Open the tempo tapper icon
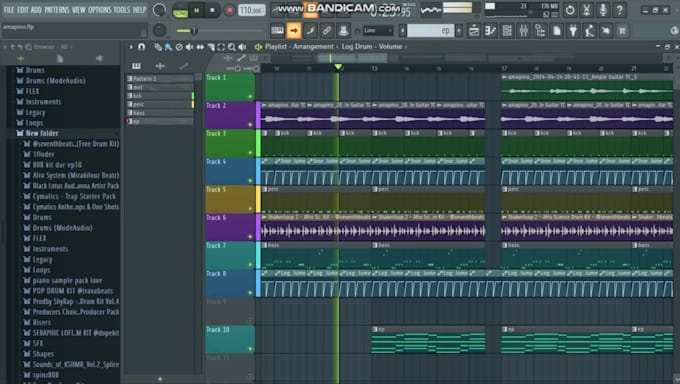This screenshot has width=680, height=384. pyautogui.click(x=589, y=31)
